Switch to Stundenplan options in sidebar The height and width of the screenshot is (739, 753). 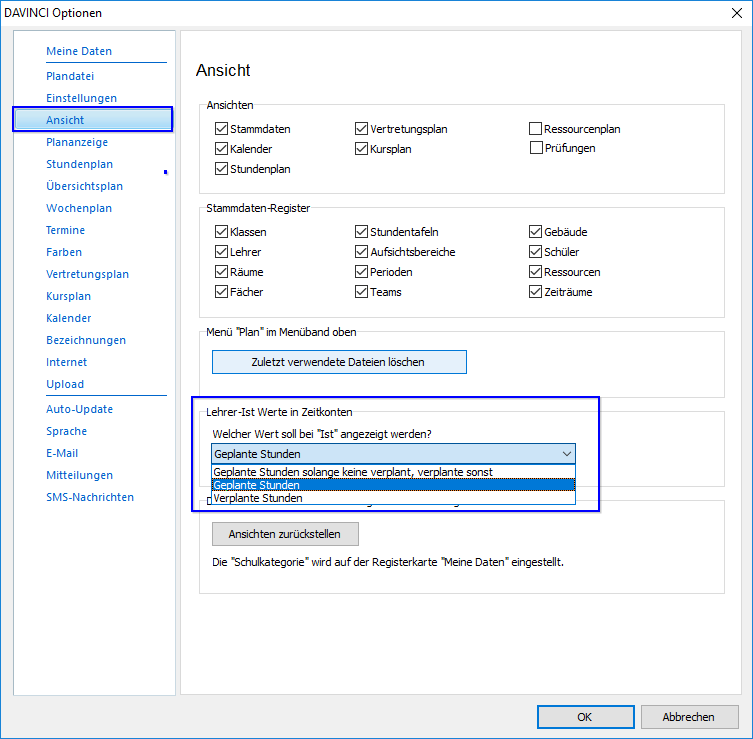[x=79, y=164]
